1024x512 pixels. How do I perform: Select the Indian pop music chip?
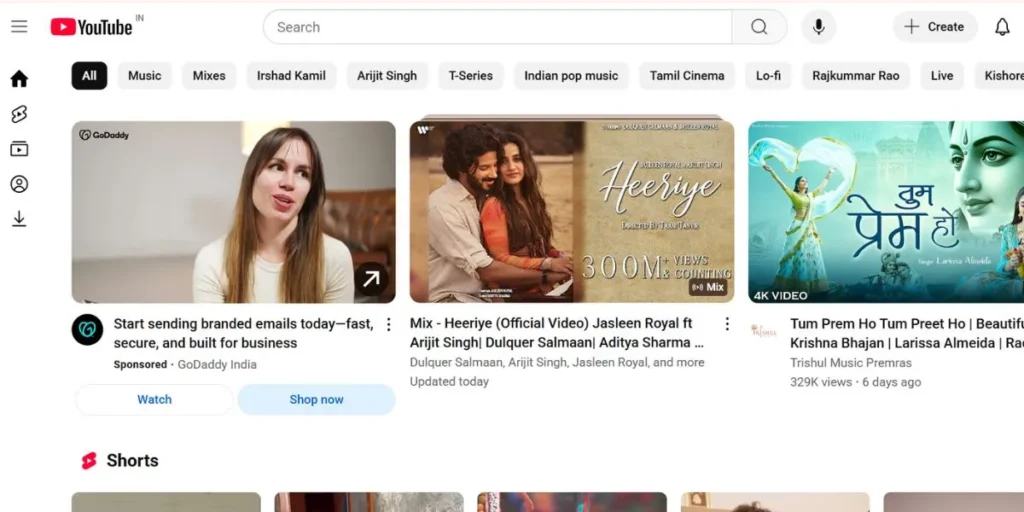point(571,76)
